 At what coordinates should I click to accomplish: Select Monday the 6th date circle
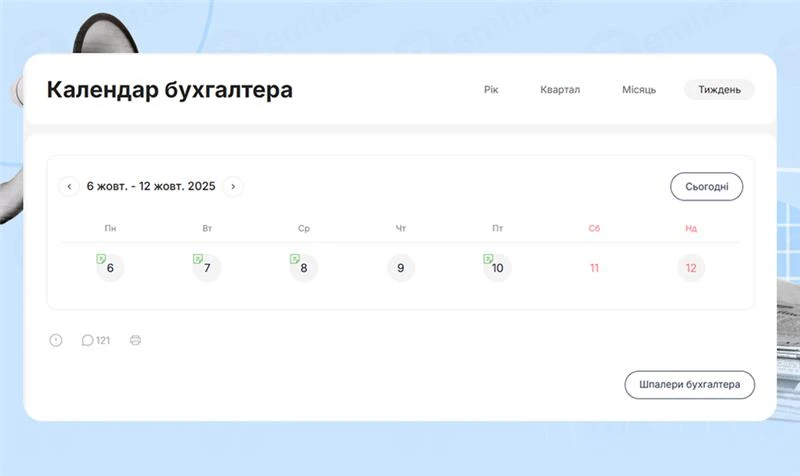pyautogui.click(x=111, y=269)
